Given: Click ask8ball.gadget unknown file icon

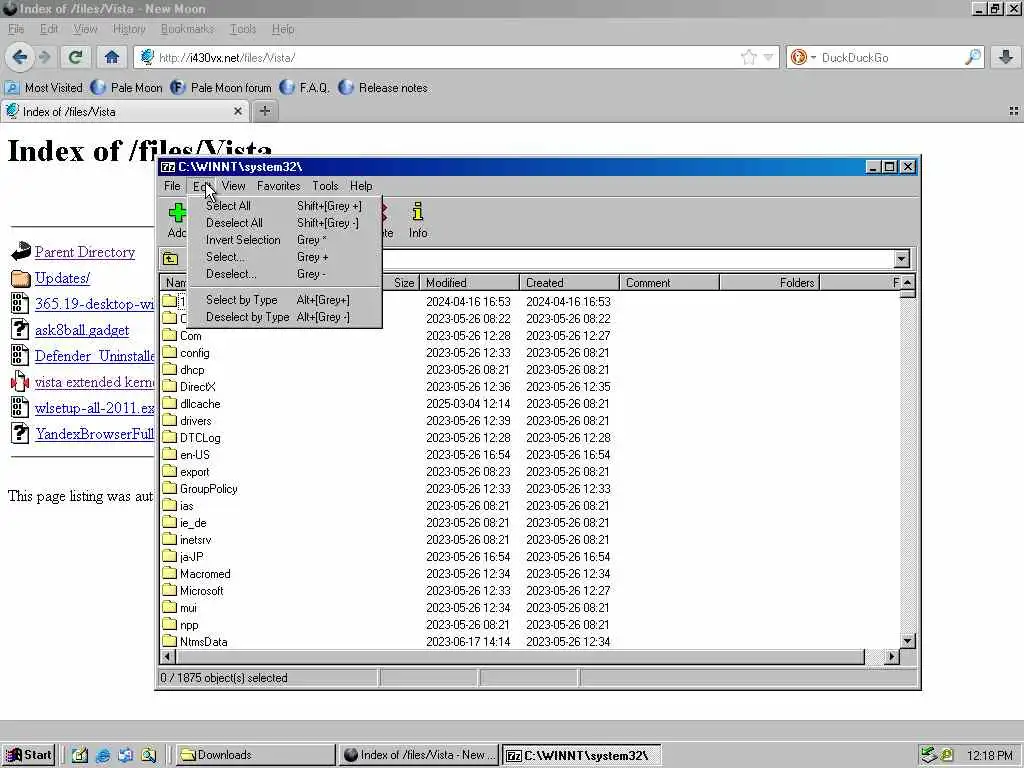Looking at the screenshot, I should tap(20, 329).
